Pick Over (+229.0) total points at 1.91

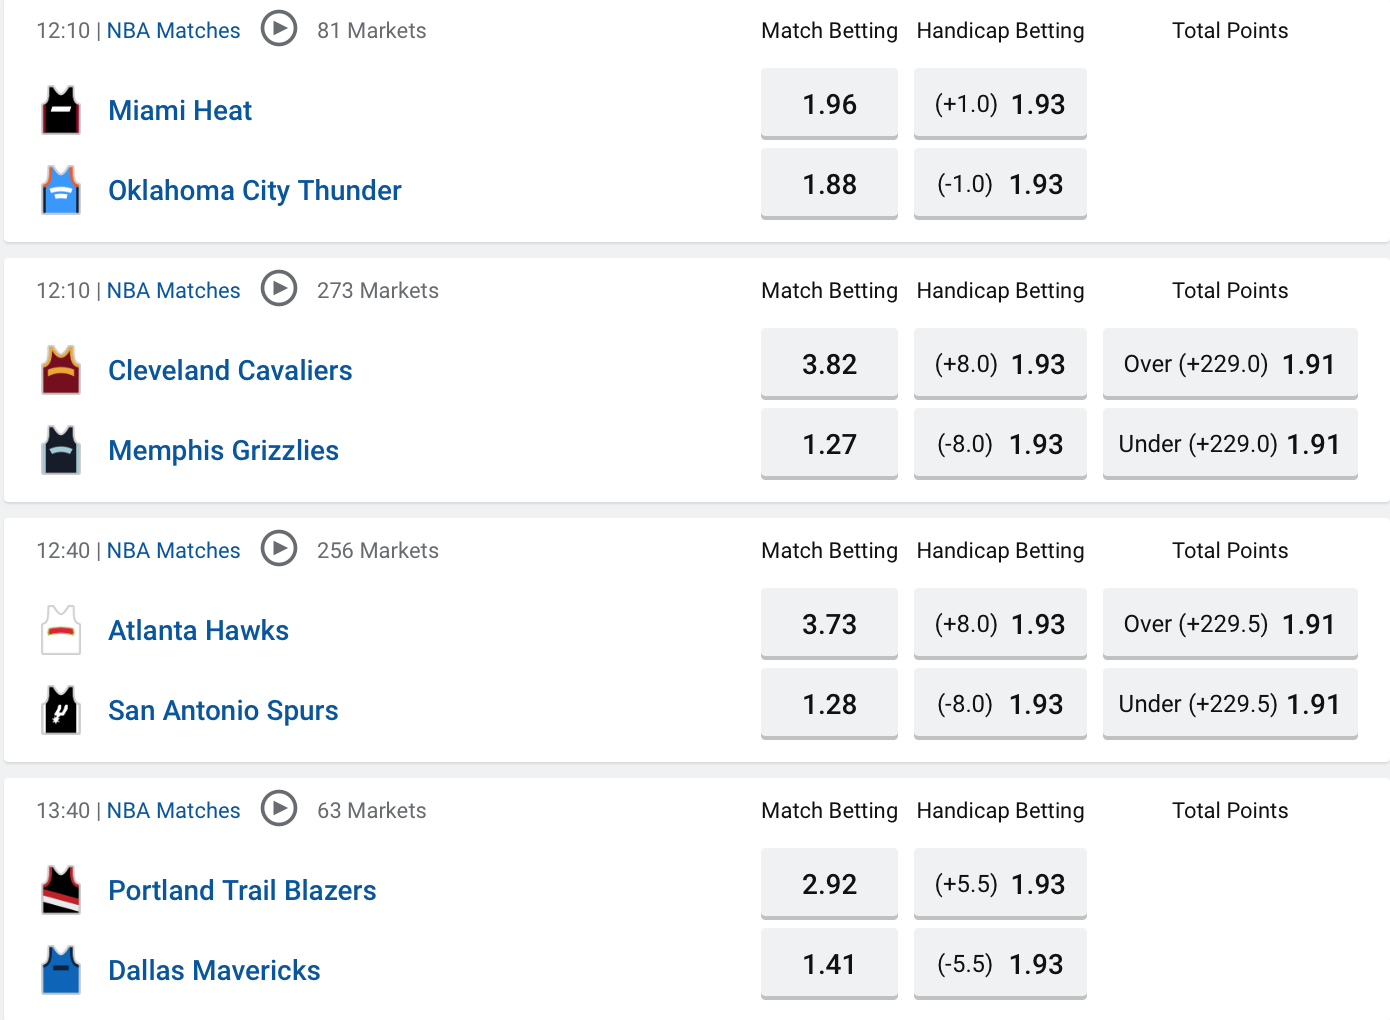[x=1230, y=364]
